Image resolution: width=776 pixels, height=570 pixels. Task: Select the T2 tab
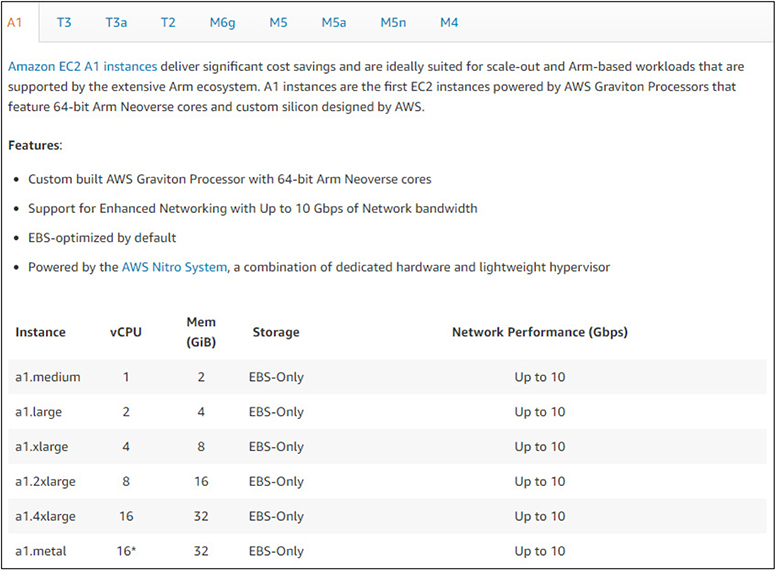(168, 21)
